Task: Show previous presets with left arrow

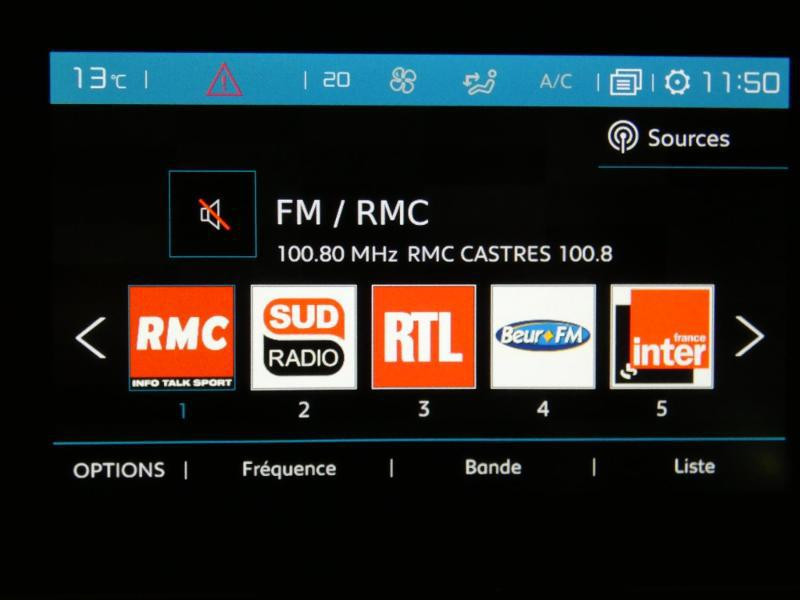Action: point(91,337)
